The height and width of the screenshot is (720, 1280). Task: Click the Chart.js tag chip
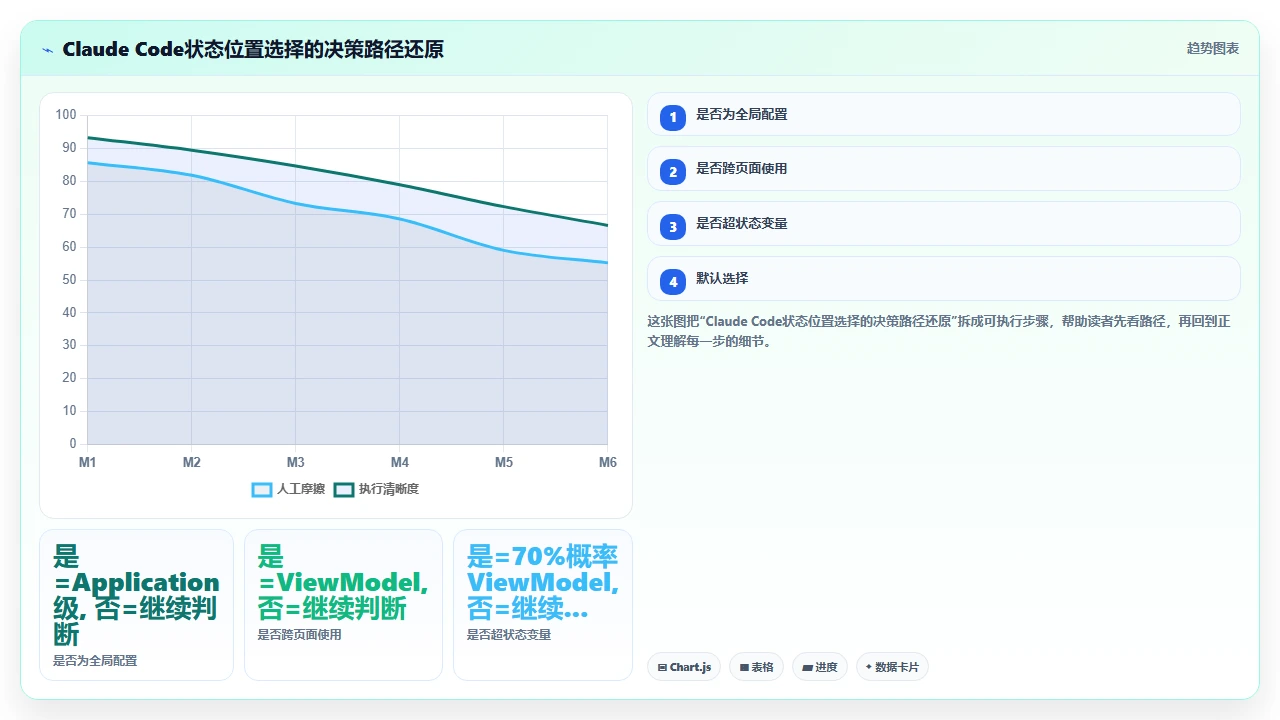pos(684,667)
